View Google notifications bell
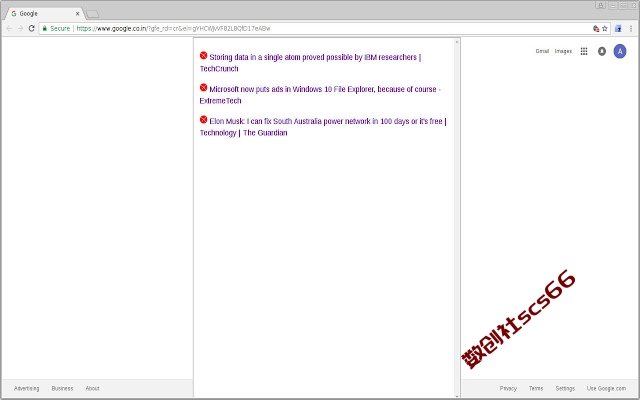The height and width of the screenshot is (400, 640). pyautogui.click(x=602, y=51)
